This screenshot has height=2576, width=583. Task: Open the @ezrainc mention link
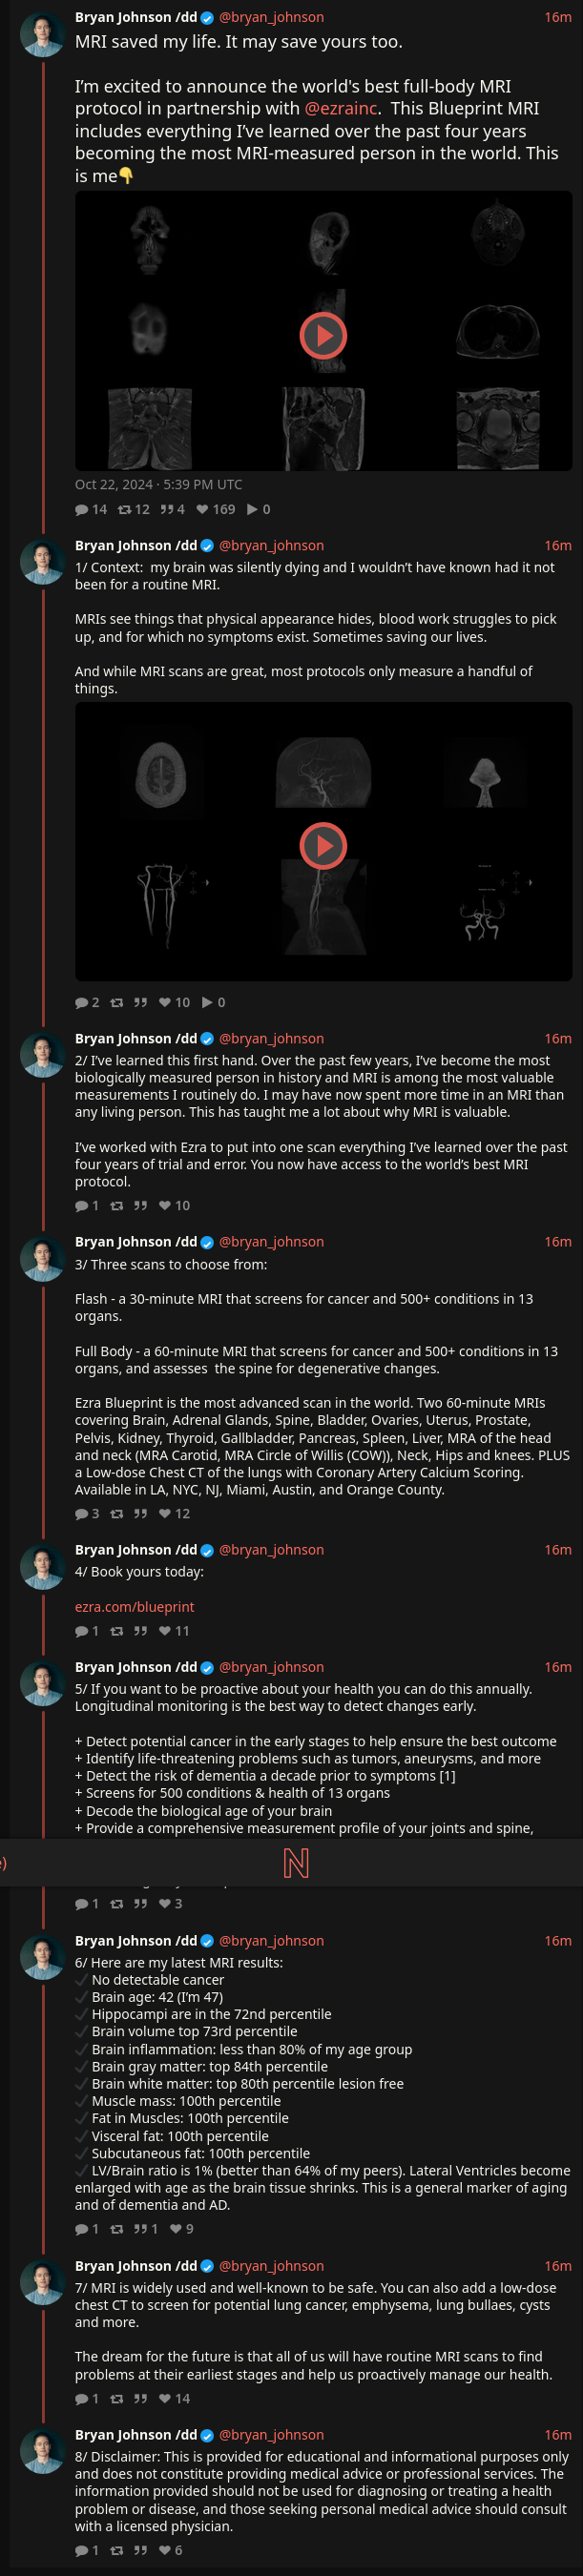[x=341, y=108]
